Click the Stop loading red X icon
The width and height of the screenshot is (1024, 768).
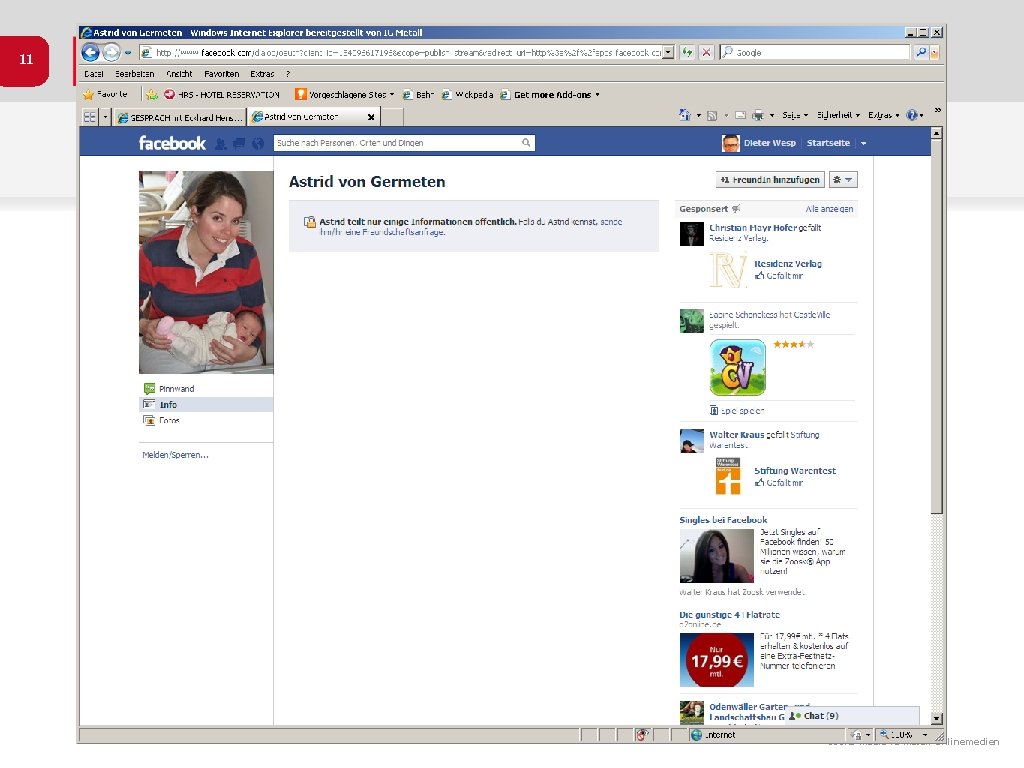pos(706,52)
